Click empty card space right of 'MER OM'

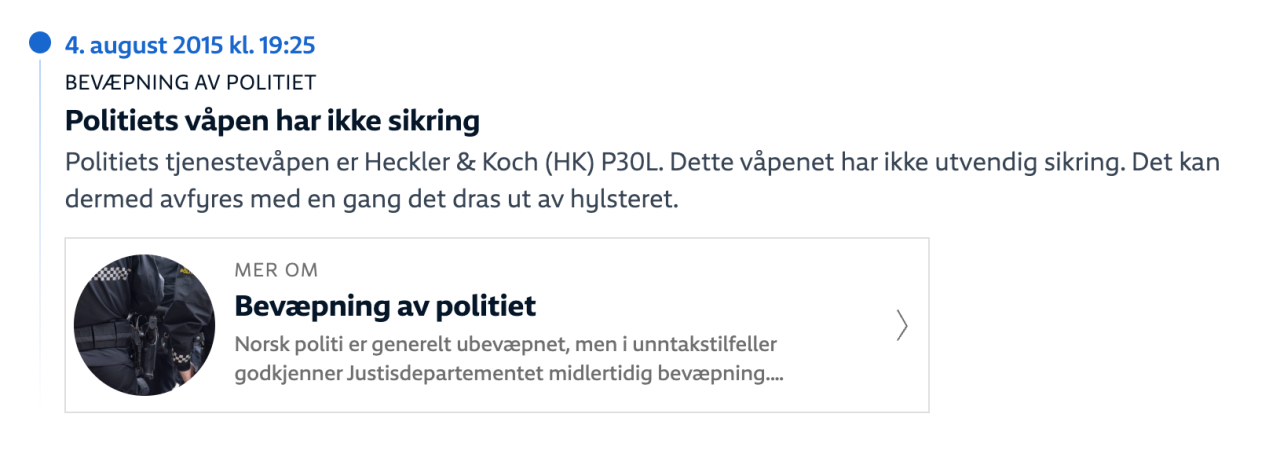(x=600, y=271)
